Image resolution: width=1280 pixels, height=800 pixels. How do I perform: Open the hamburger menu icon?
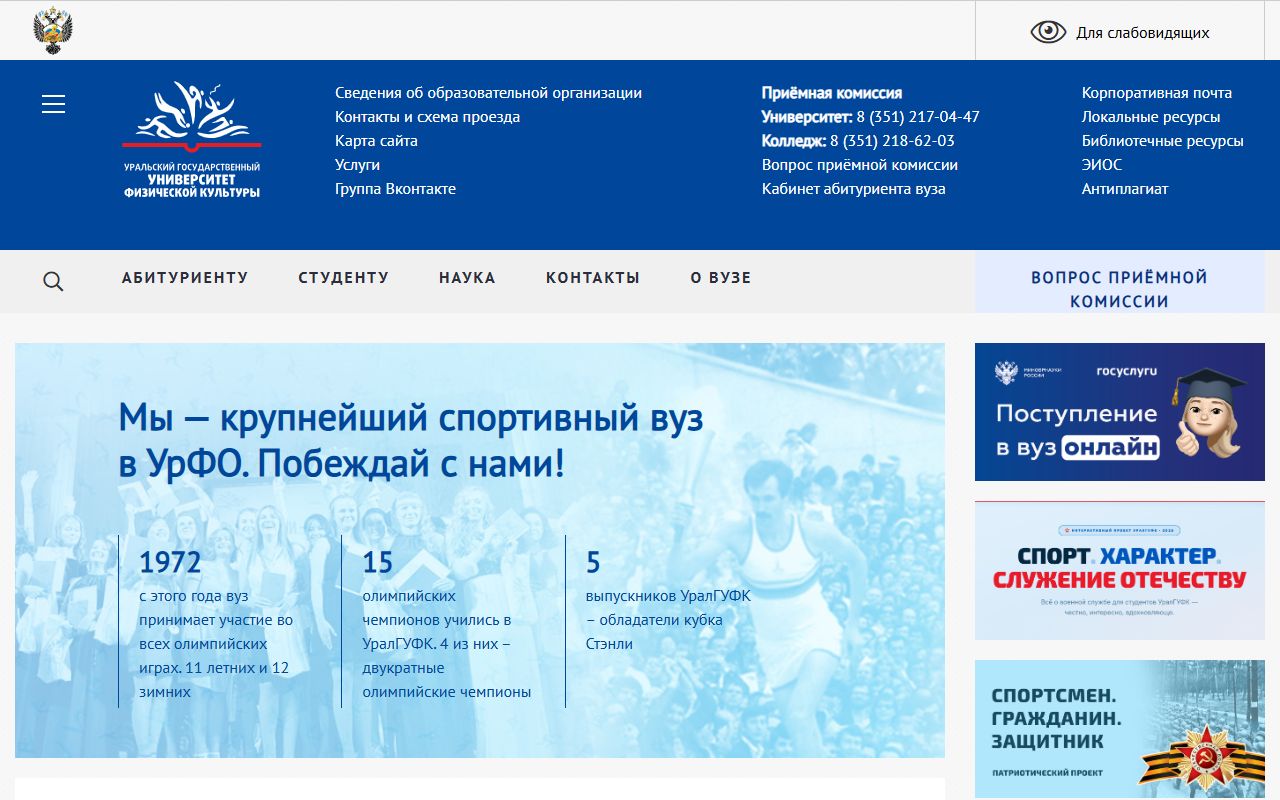pos(53,104)
